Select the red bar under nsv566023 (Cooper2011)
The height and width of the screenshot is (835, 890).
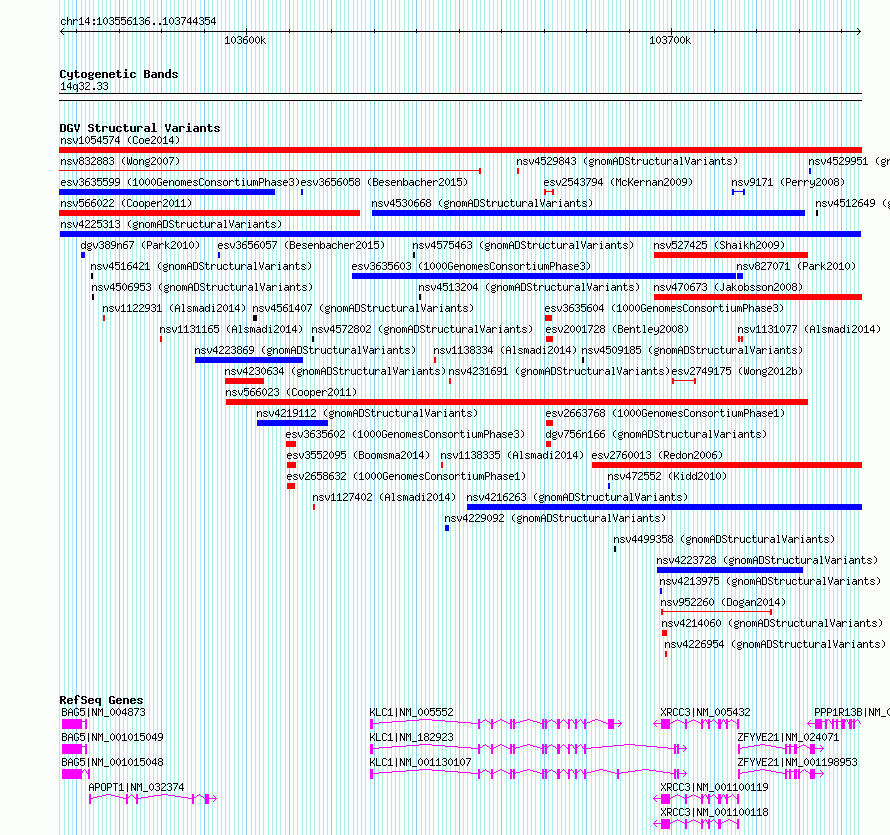(517, 402)
